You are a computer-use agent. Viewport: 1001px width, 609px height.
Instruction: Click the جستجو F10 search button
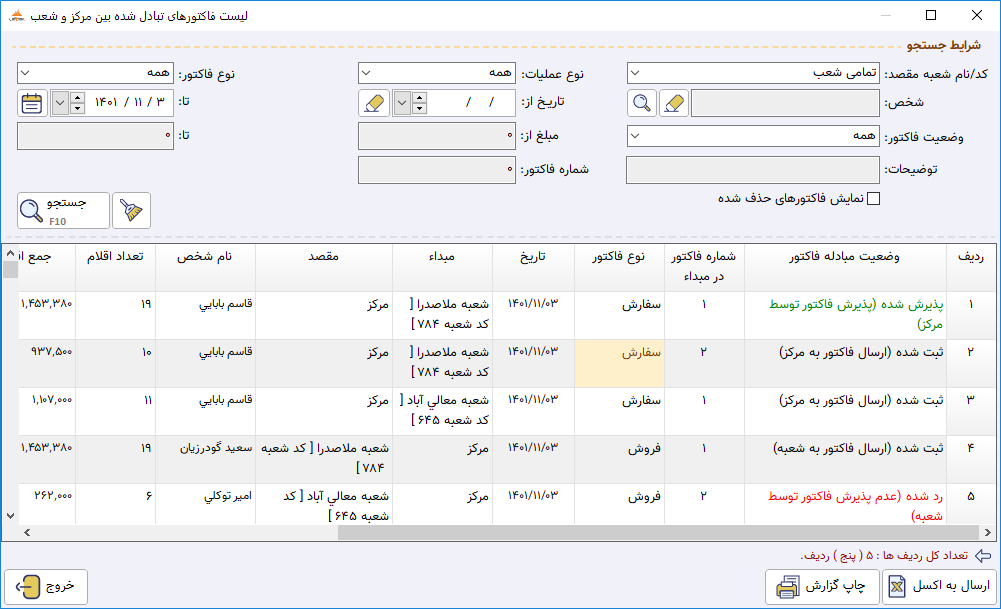(63, 210)
